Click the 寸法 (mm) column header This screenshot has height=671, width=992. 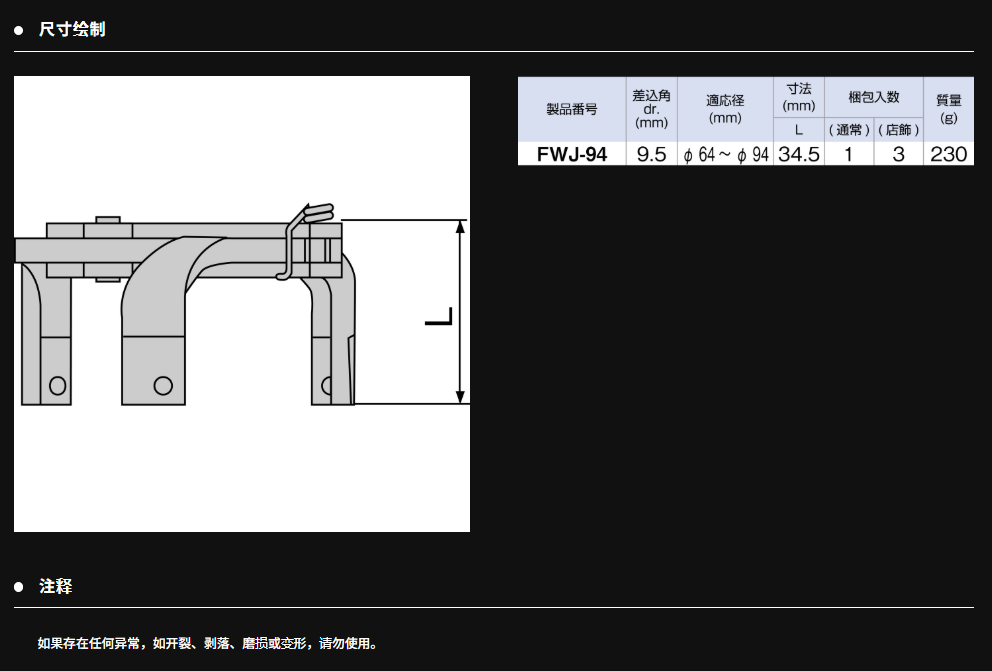[798, 97]
